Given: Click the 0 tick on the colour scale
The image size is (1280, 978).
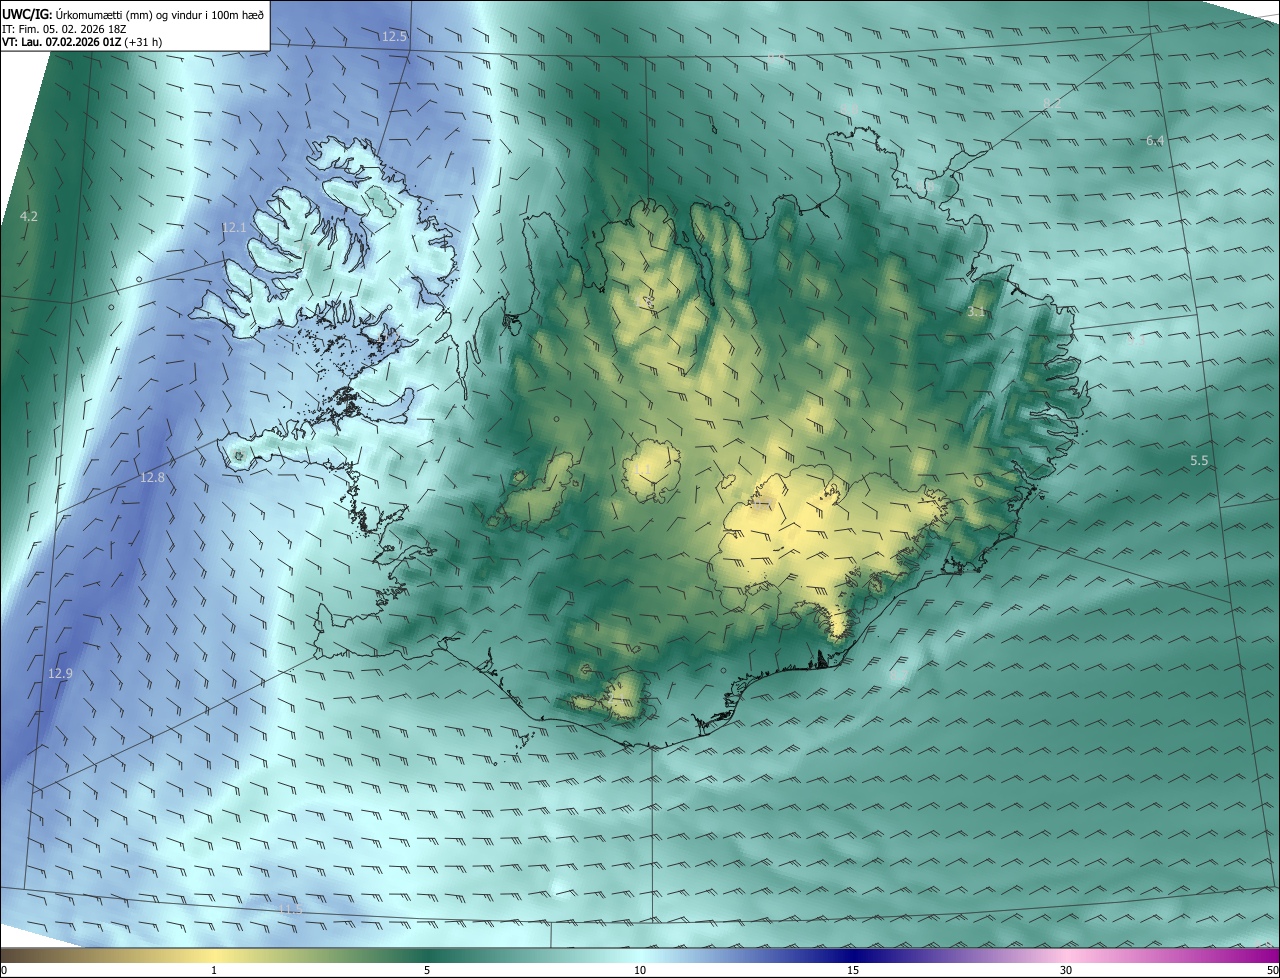Looking at the screenshot, I should (x=3, y=970).
